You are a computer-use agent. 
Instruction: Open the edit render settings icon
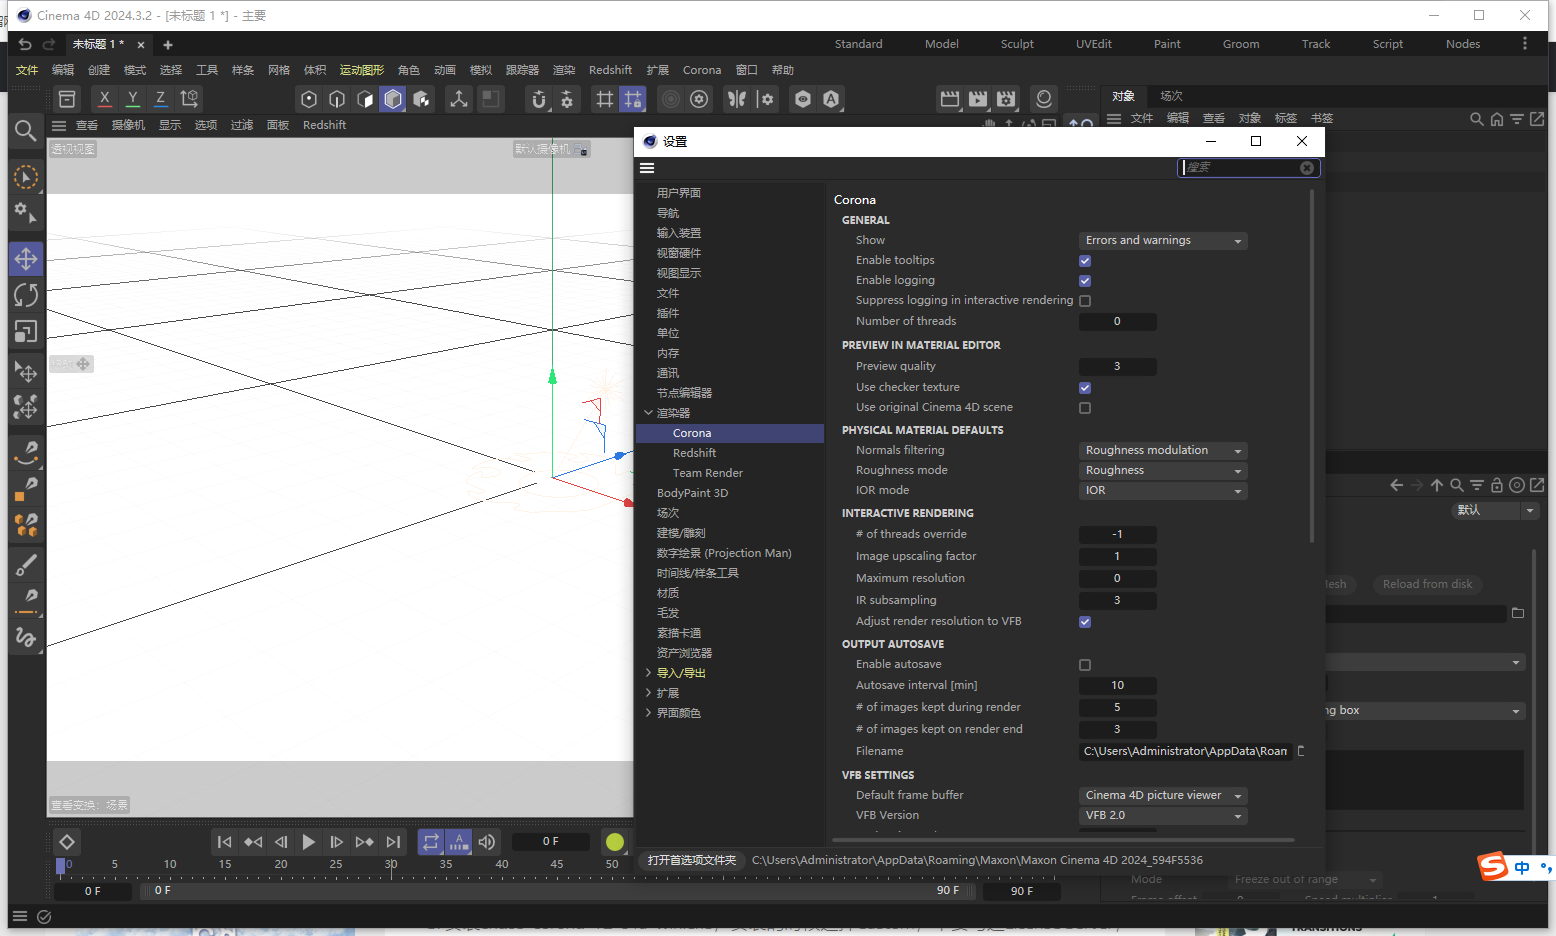1006,99
